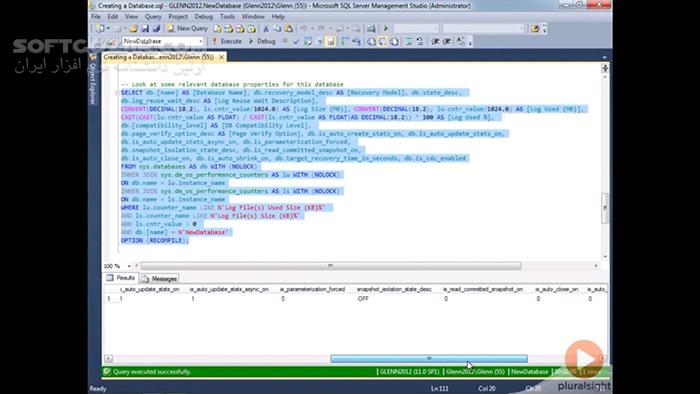This screenshot has height=394, width=700.
Task: Close the Creating a Database.sql tab
Action: click(221, 57)
